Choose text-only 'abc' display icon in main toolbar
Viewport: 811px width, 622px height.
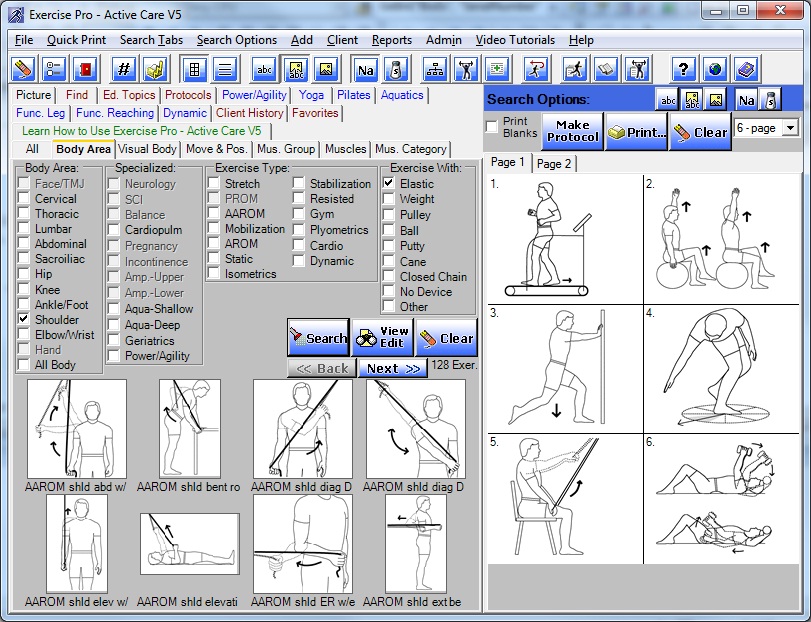click(x=264, y=69)
